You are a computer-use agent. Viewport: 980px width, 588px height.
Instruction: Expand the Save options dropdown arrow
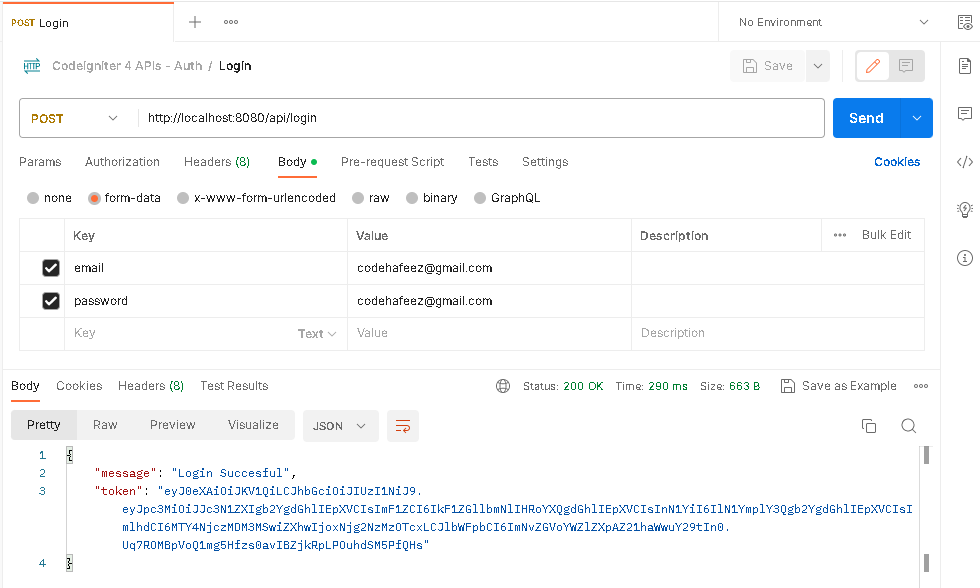point(818,66)
